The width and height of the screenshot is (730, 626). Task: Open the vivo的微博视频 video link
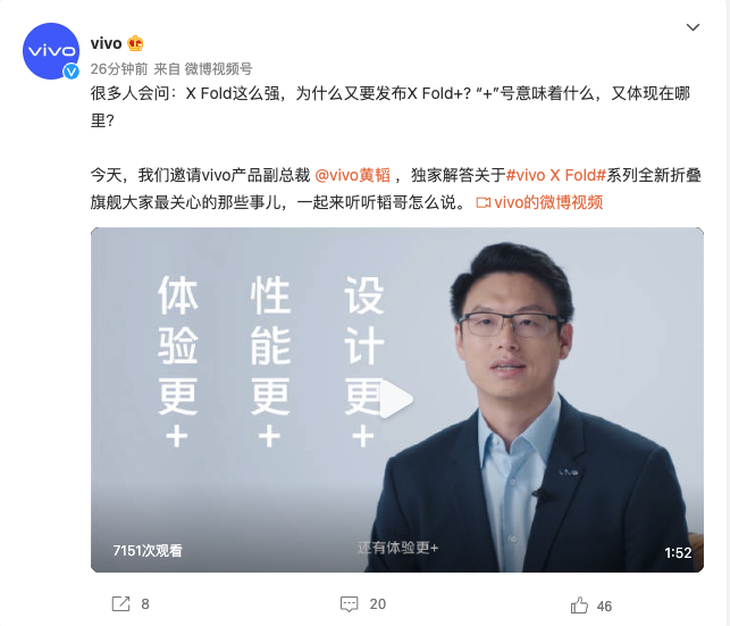tap(548, 202)
